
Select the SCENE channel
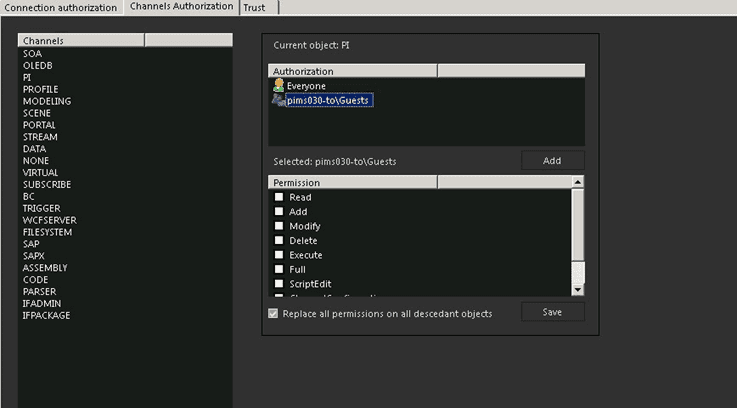[37, 113]
